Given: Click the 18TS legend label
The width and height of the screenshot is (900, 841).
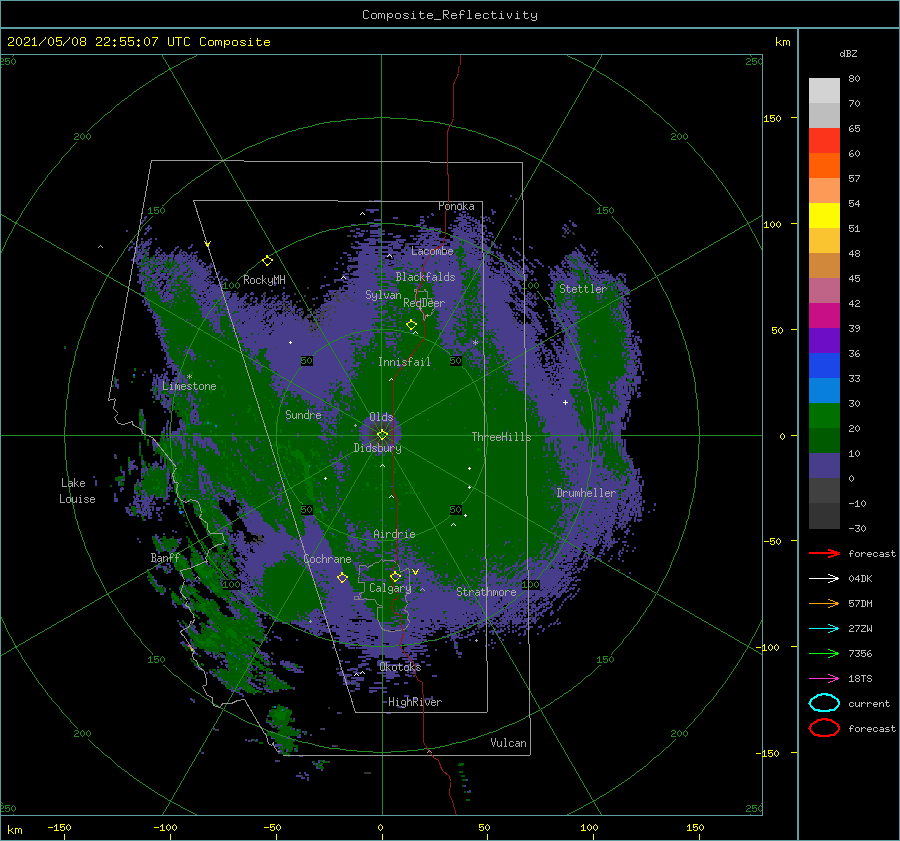Looking at the screenshot, I should pos(860,679).
